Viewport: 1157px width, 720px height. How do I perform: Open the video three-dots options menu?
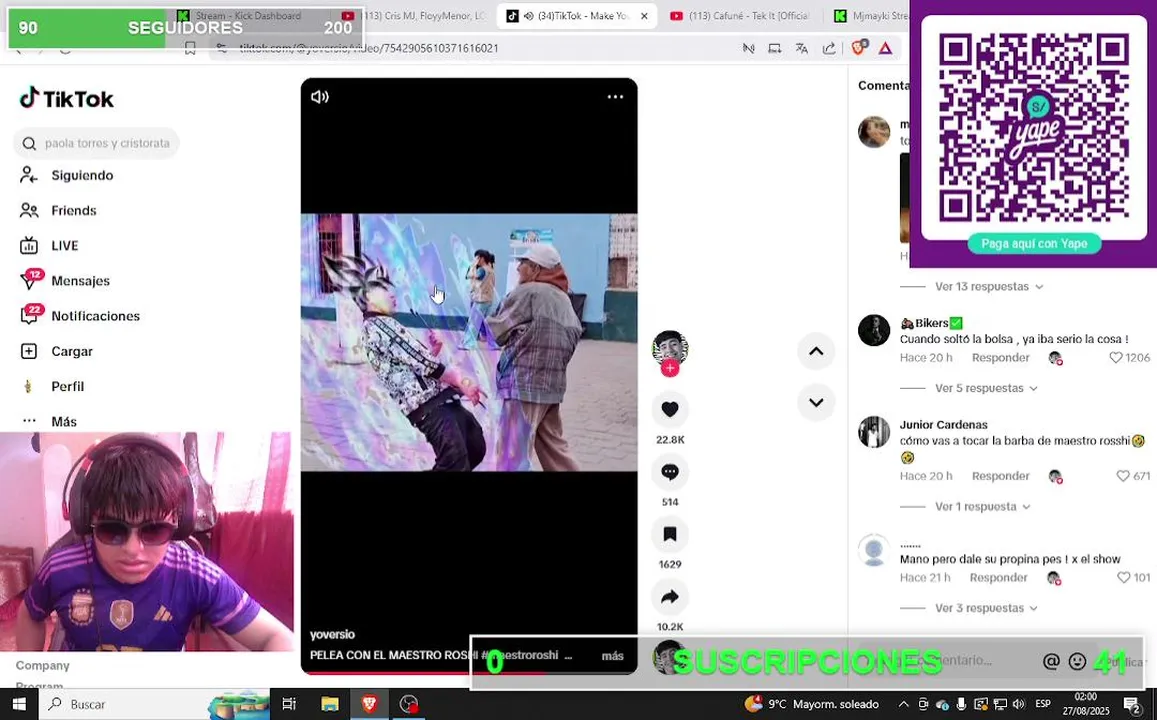(615, 97)
